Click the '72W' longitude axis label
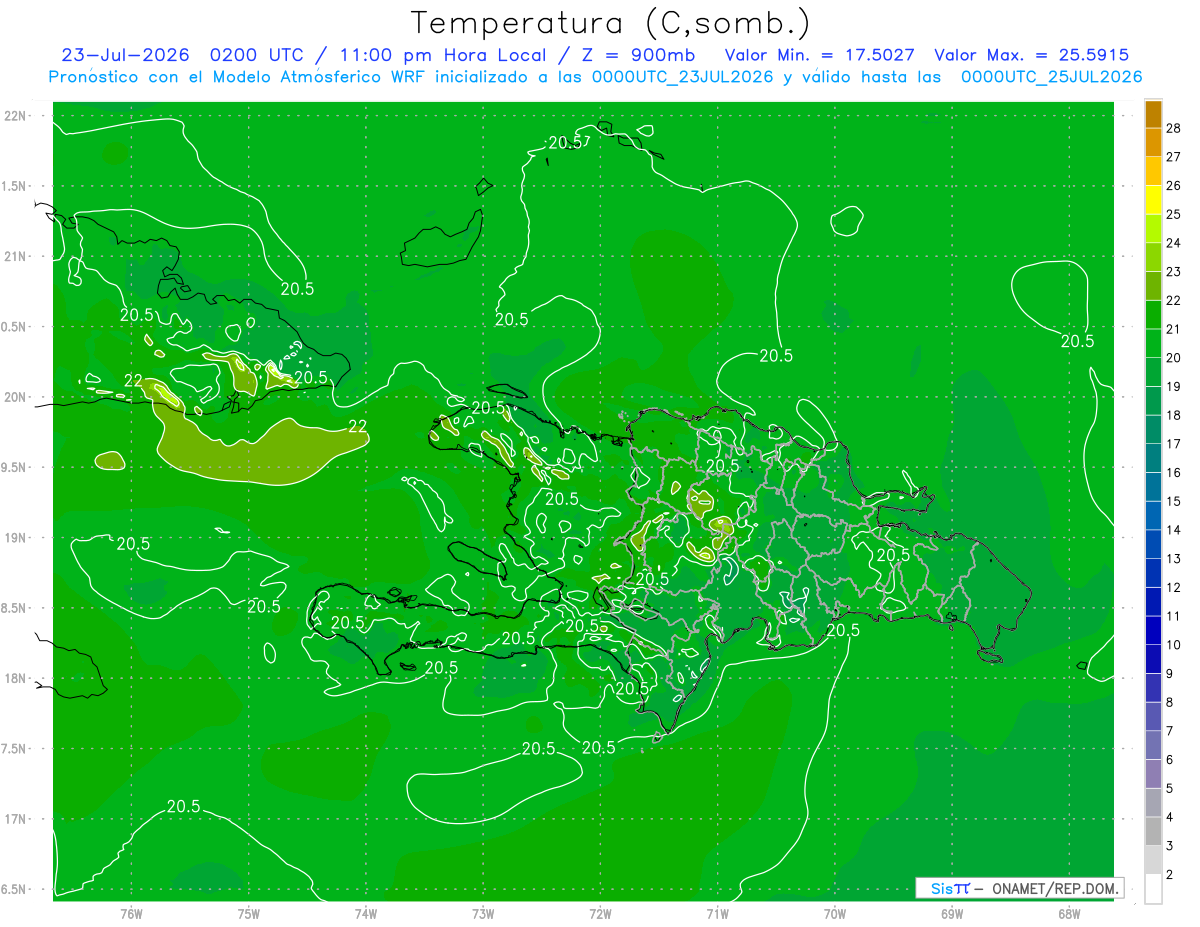Image resolution: width=1200 pixels, height=927 pixels. tap(600, 914)
